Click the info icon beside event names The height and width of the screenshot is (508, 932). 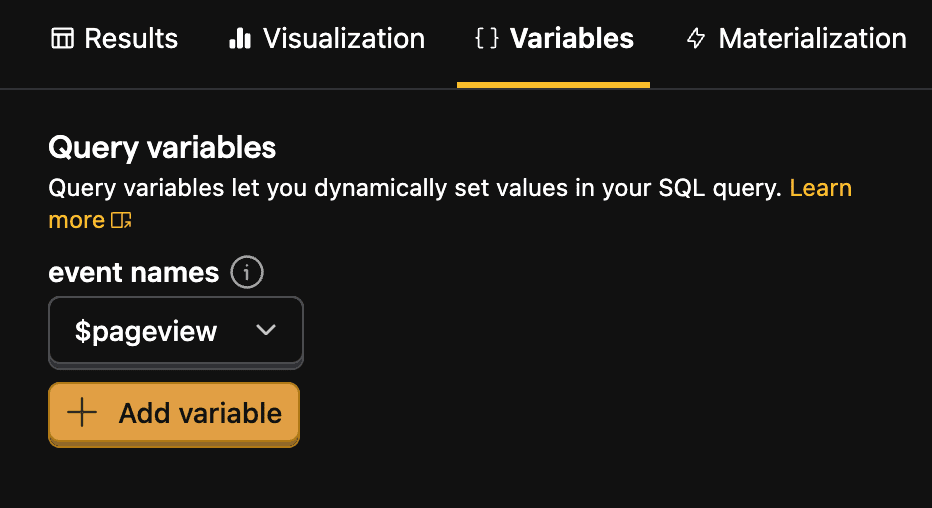click(247, 272)
